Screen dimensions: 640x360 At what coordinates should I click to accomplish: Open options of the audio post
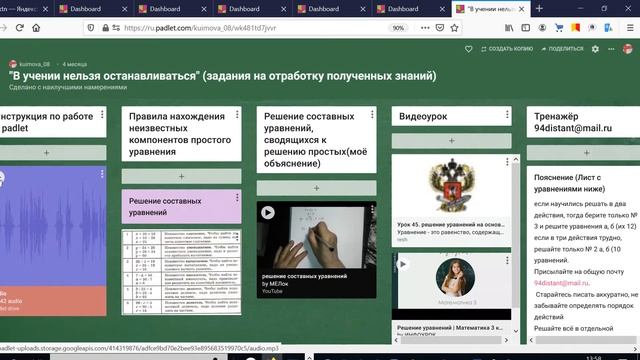pyautogui.click(x=102, y=174)
